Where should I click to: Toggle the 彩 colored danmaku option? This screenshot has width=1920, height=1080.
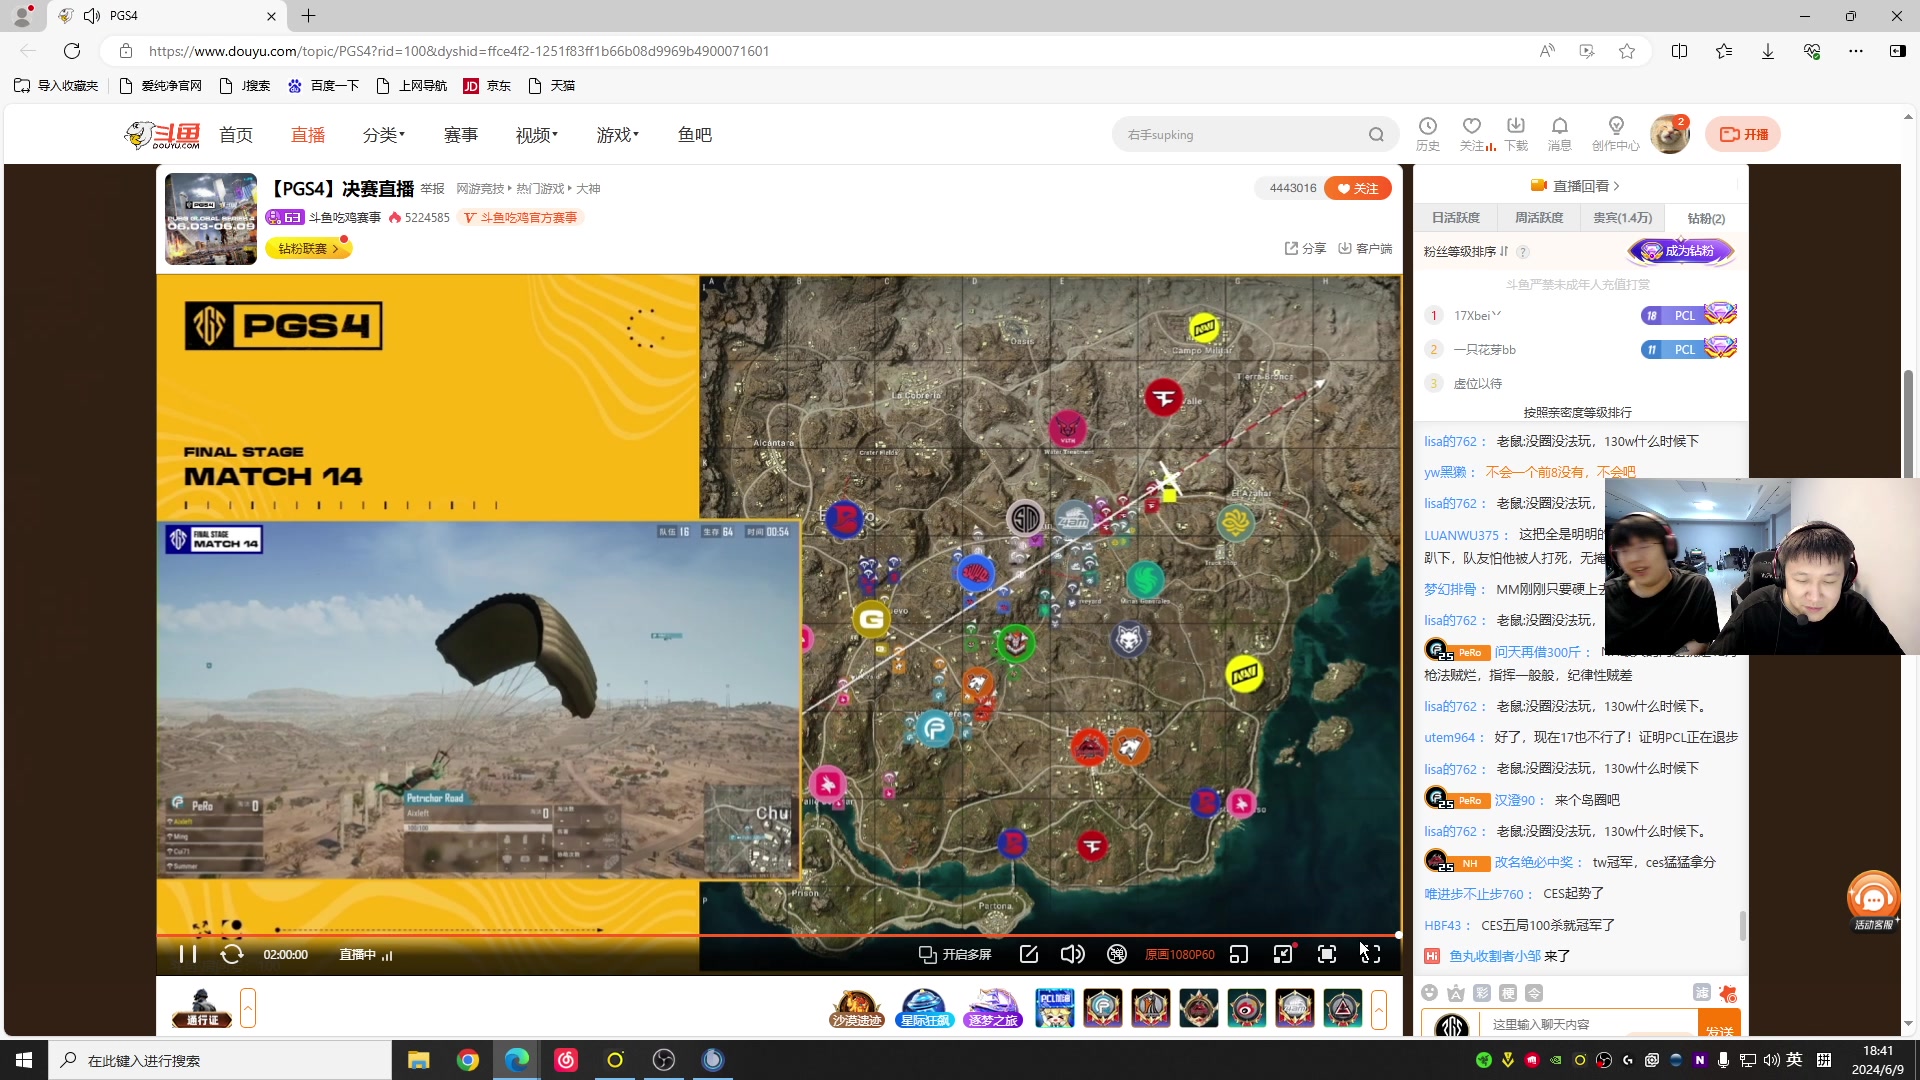[1482, 993]
